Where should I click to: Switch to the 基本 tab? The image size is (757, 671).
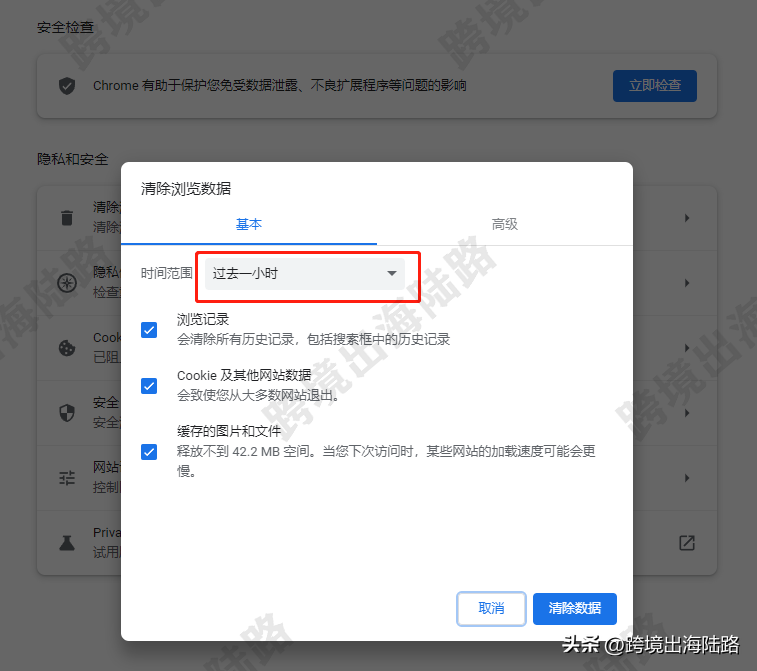pos(249,224)
